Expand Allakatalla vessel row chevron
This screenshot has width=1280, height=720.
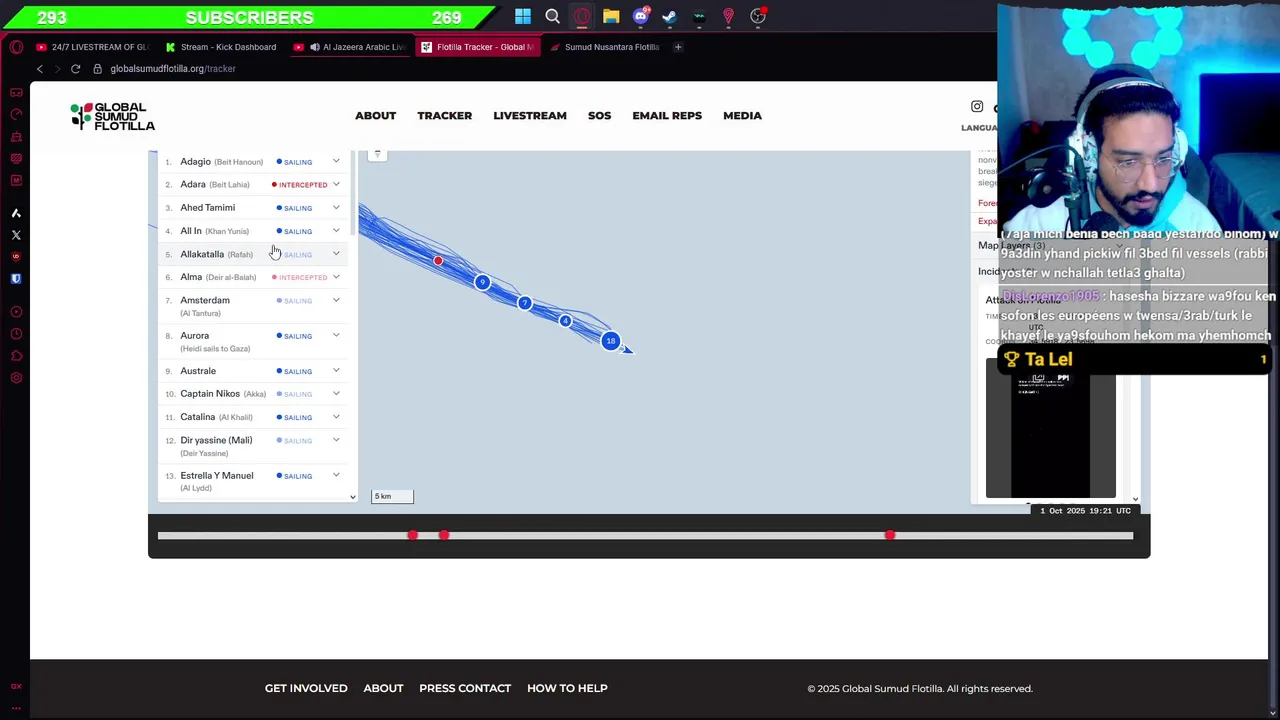tap(336, 254)
